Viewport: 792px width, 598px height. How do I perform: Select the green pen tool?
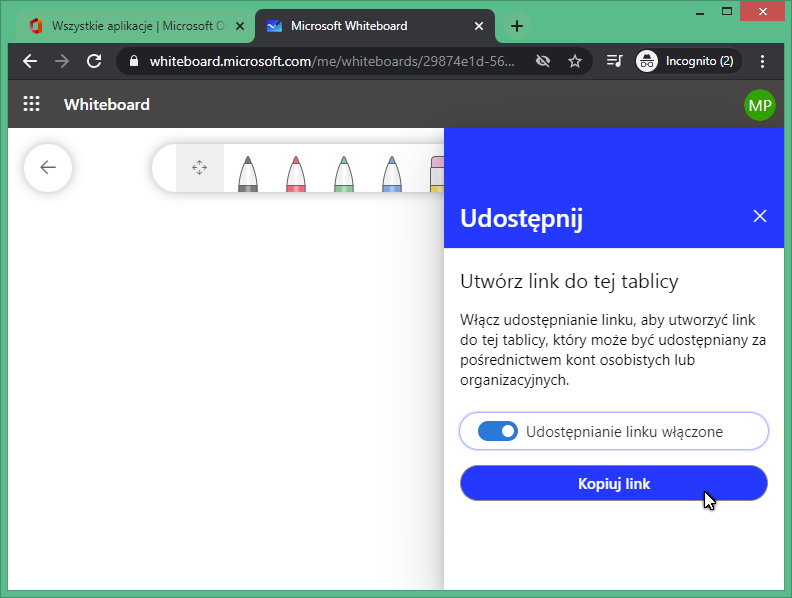tap(343, 173)
